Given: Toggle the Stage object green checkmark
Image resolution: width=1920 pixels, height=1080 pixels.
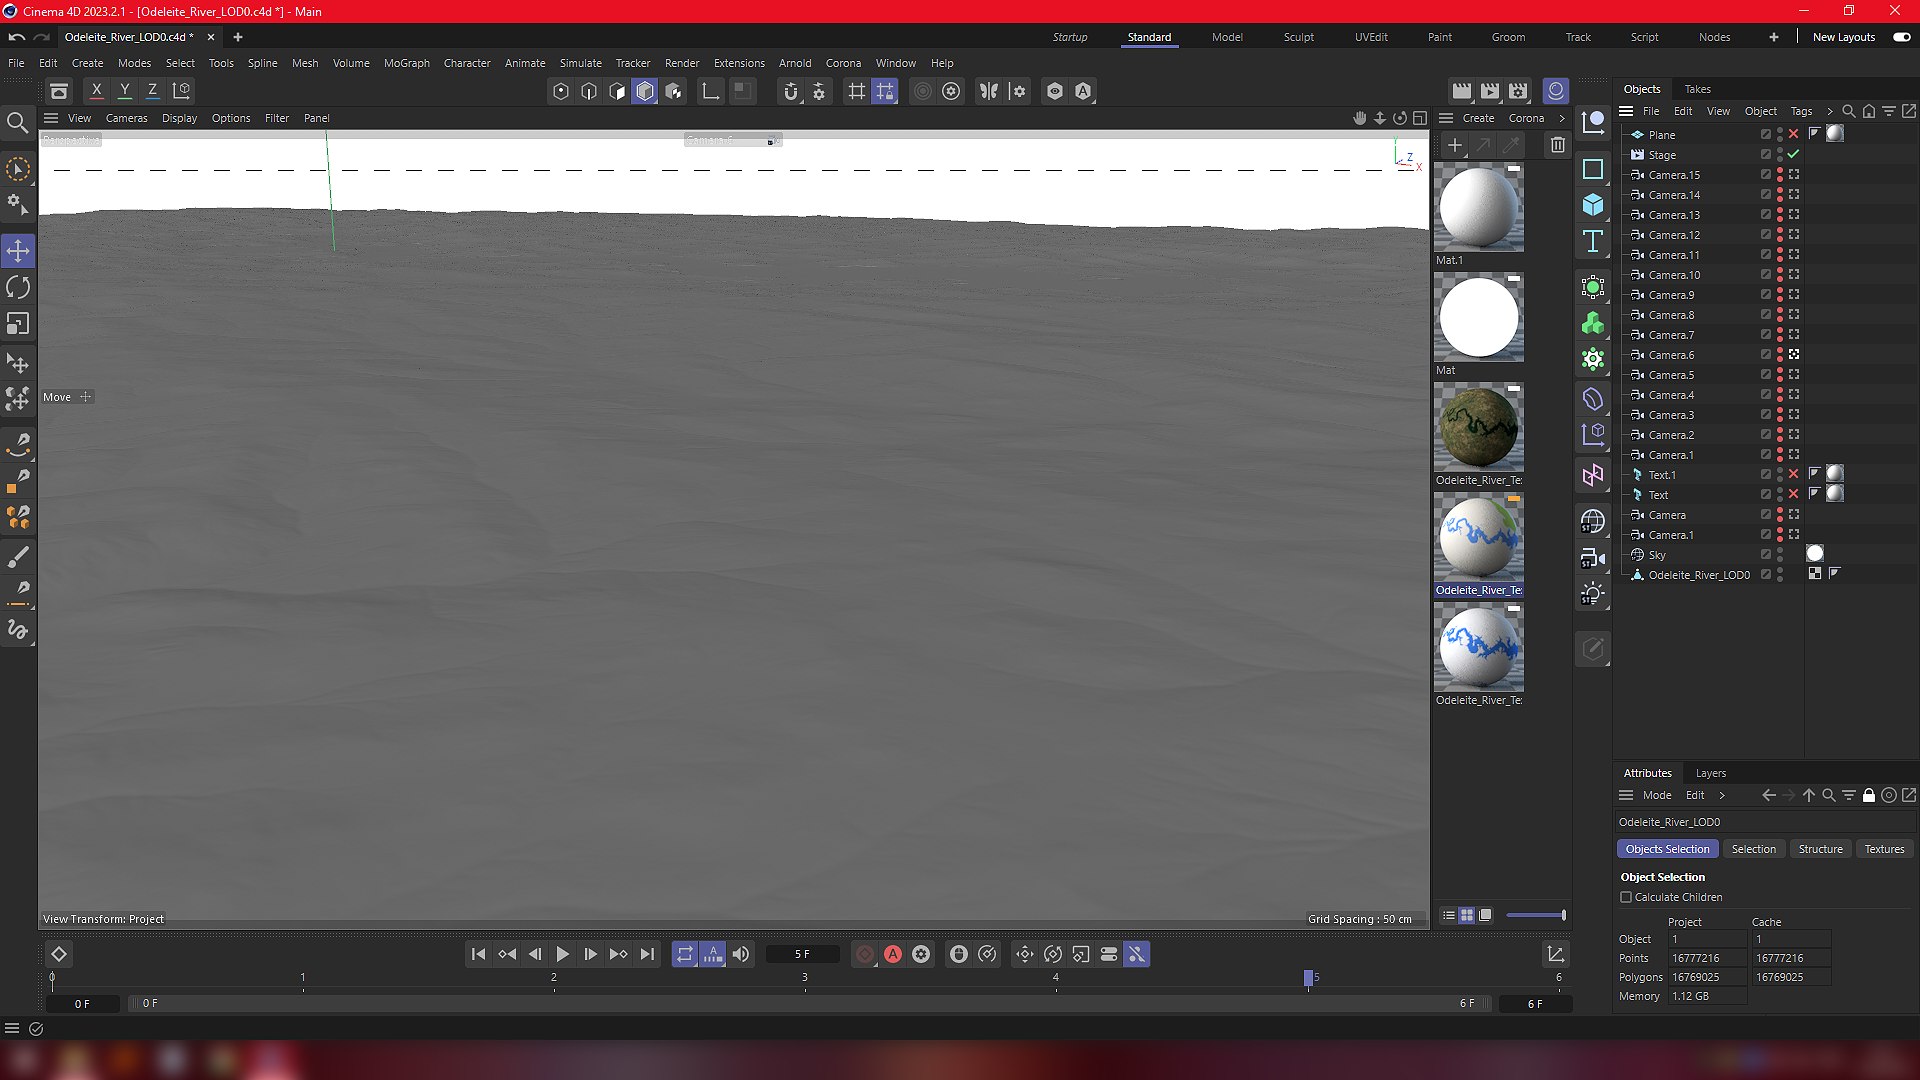Looking at the screenshot, I should tap(1794, 154).
